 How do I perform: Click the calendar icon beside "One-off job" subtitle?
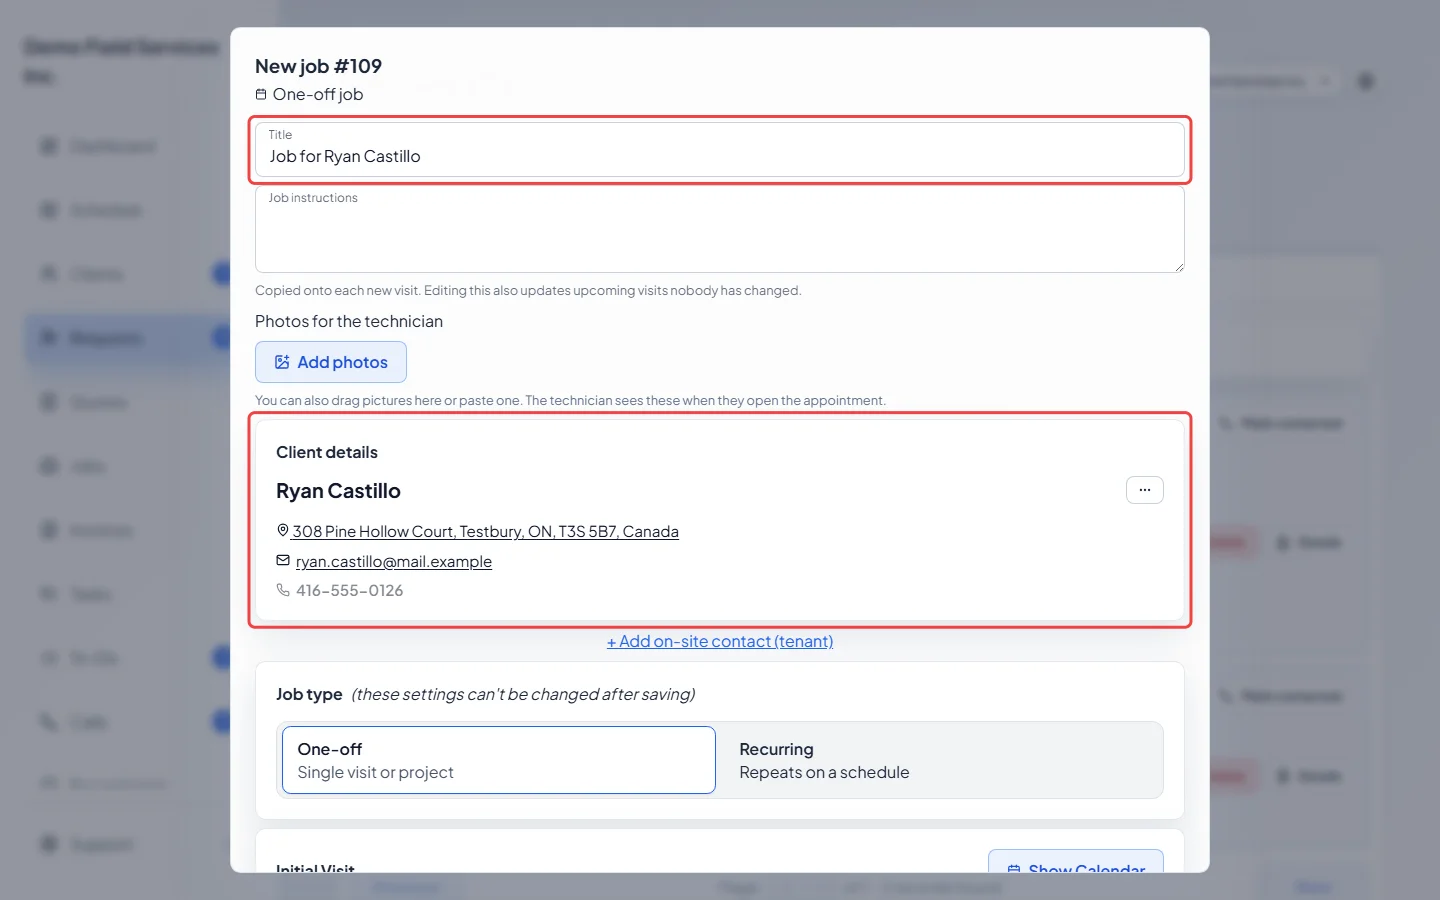coord(261,94)
